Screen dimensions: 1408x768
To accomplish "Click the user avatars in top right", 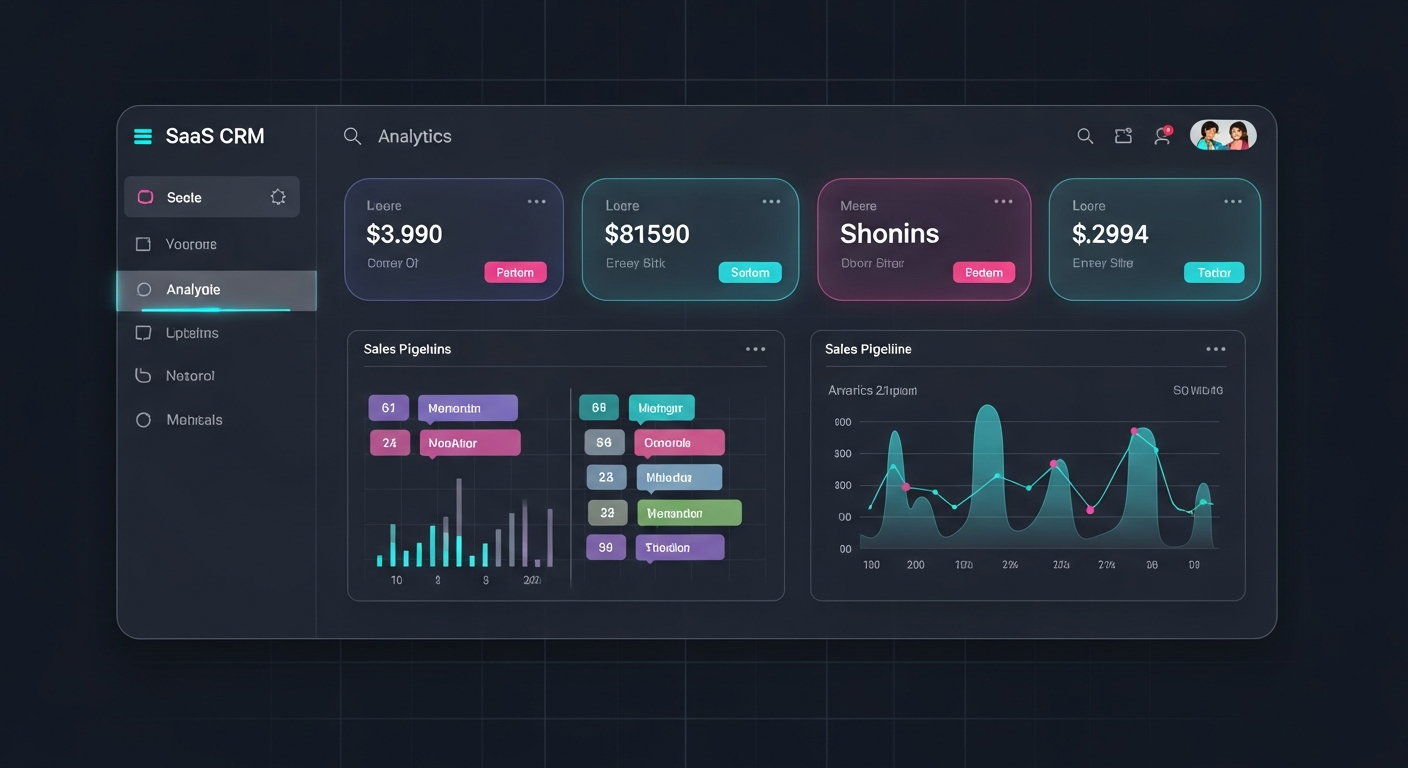I will (x=1223, y=136).
